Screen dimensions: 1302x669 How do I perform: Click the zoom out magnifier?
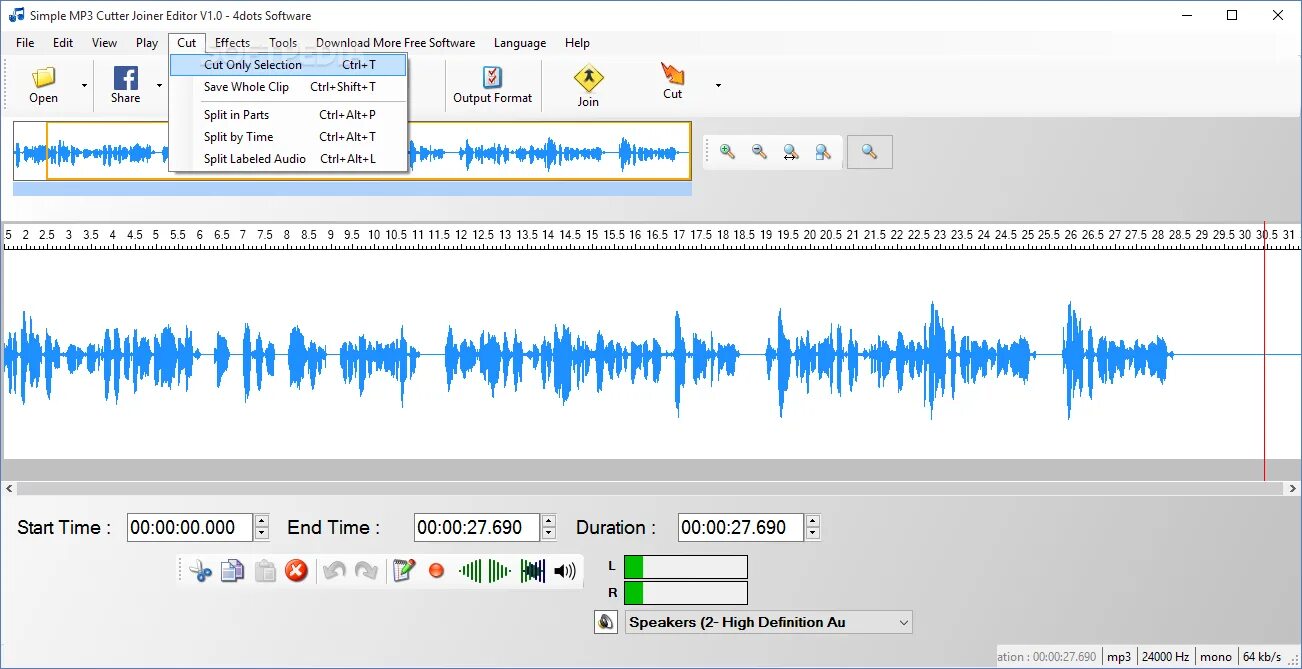click(759, 152)
